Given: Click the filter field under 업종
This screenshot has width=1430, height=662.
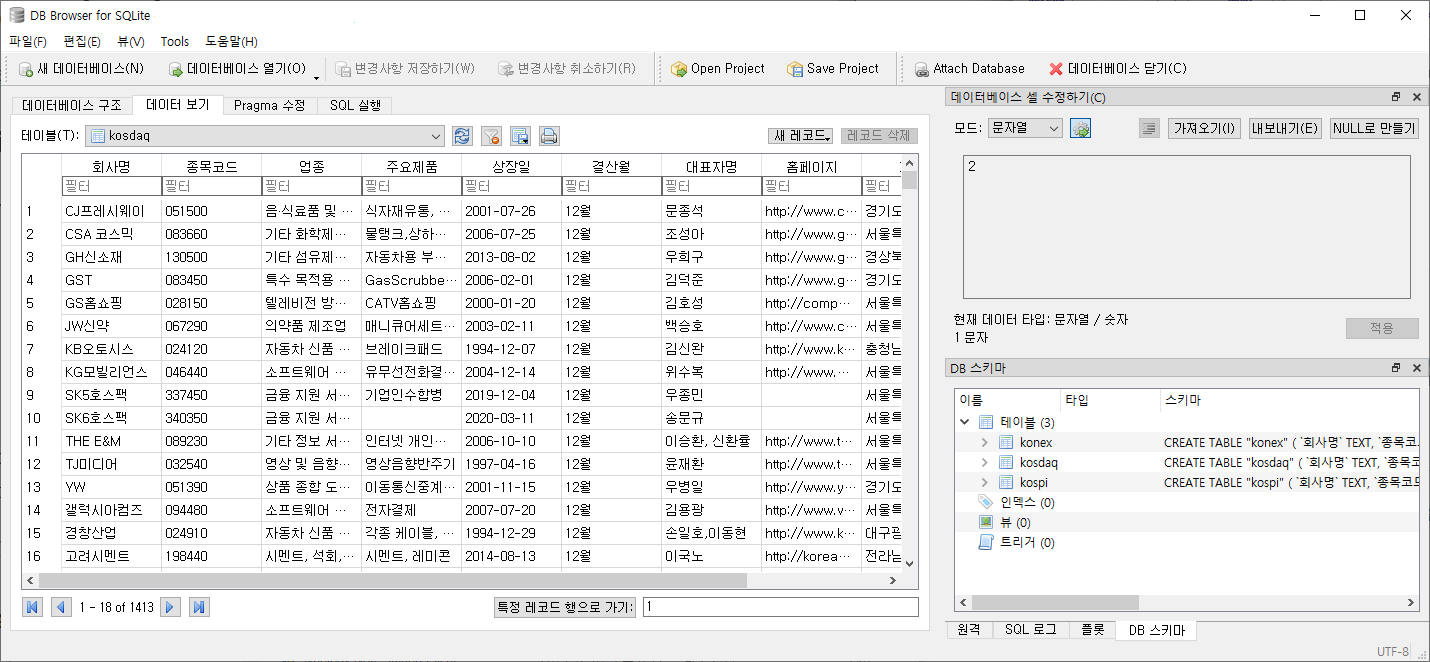Looking at the screenshot, I should pos(311,186).
